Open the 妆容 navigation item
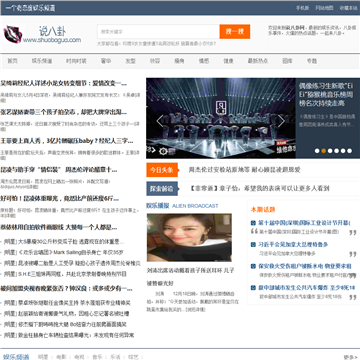Viewport: 360px width, 360px height. click(155, 61)
